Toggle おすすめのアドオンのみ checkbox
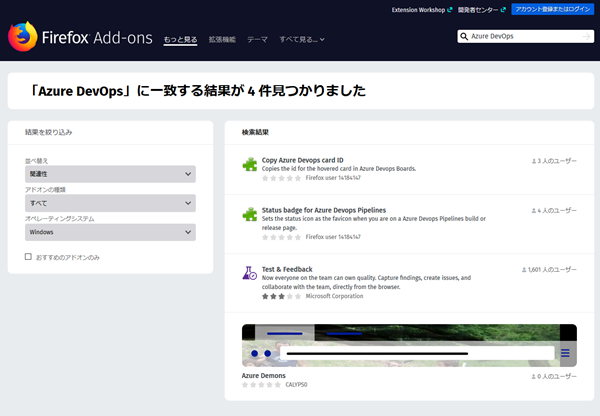600x416 pixels. [28, 257]
